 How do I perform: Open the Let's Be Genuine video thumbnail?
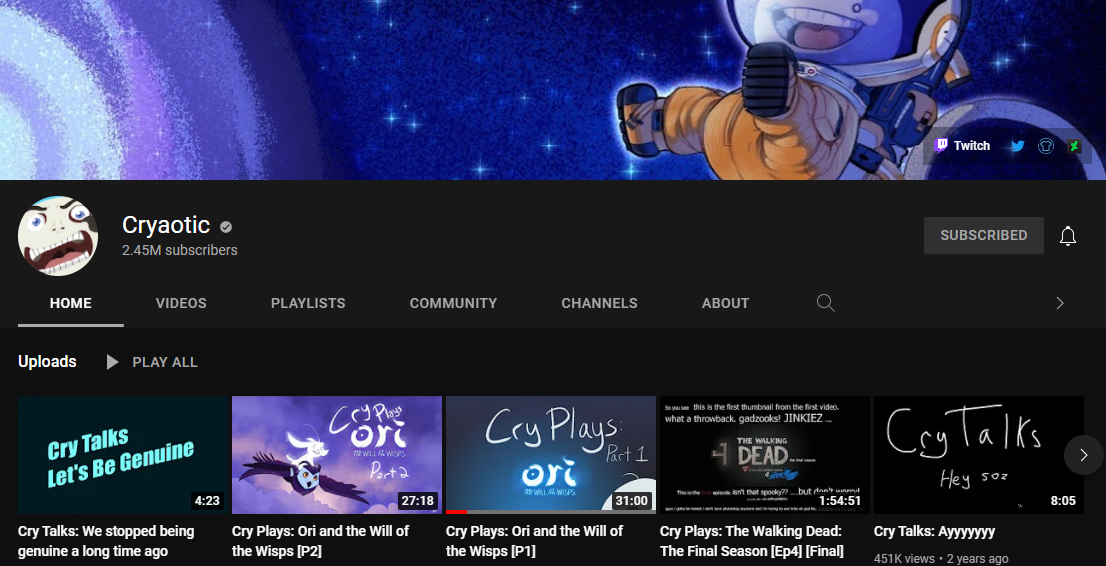click(123, 454)
